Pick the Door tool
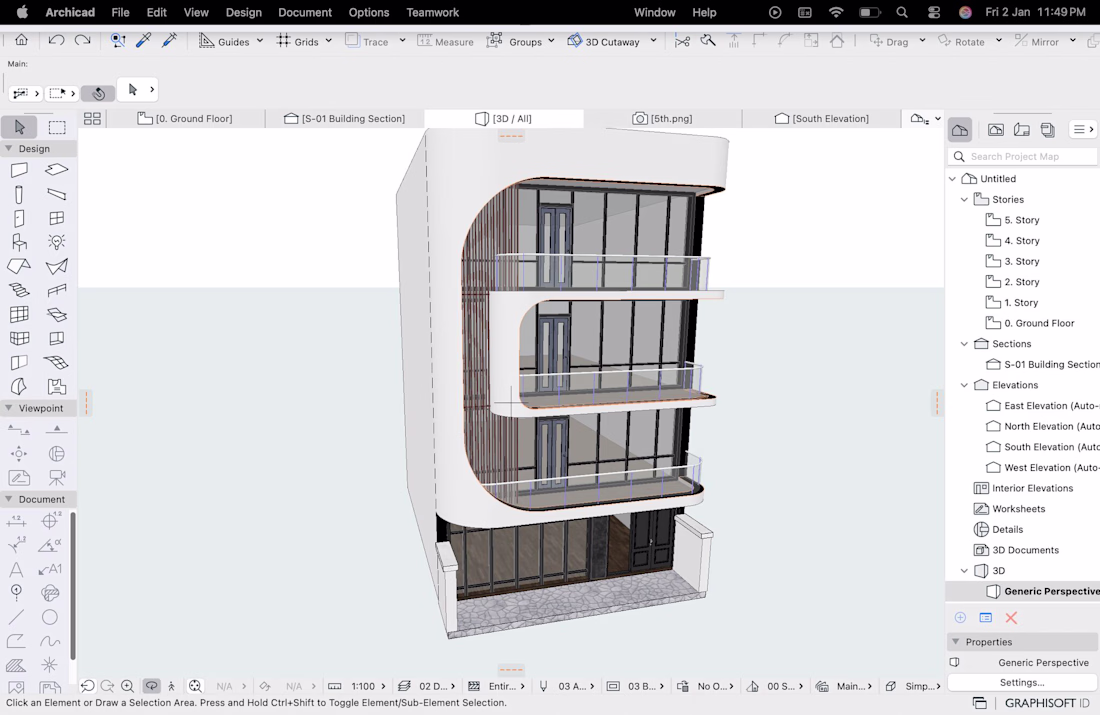This screenshot has width=1100, height=715. click(19, 218)
